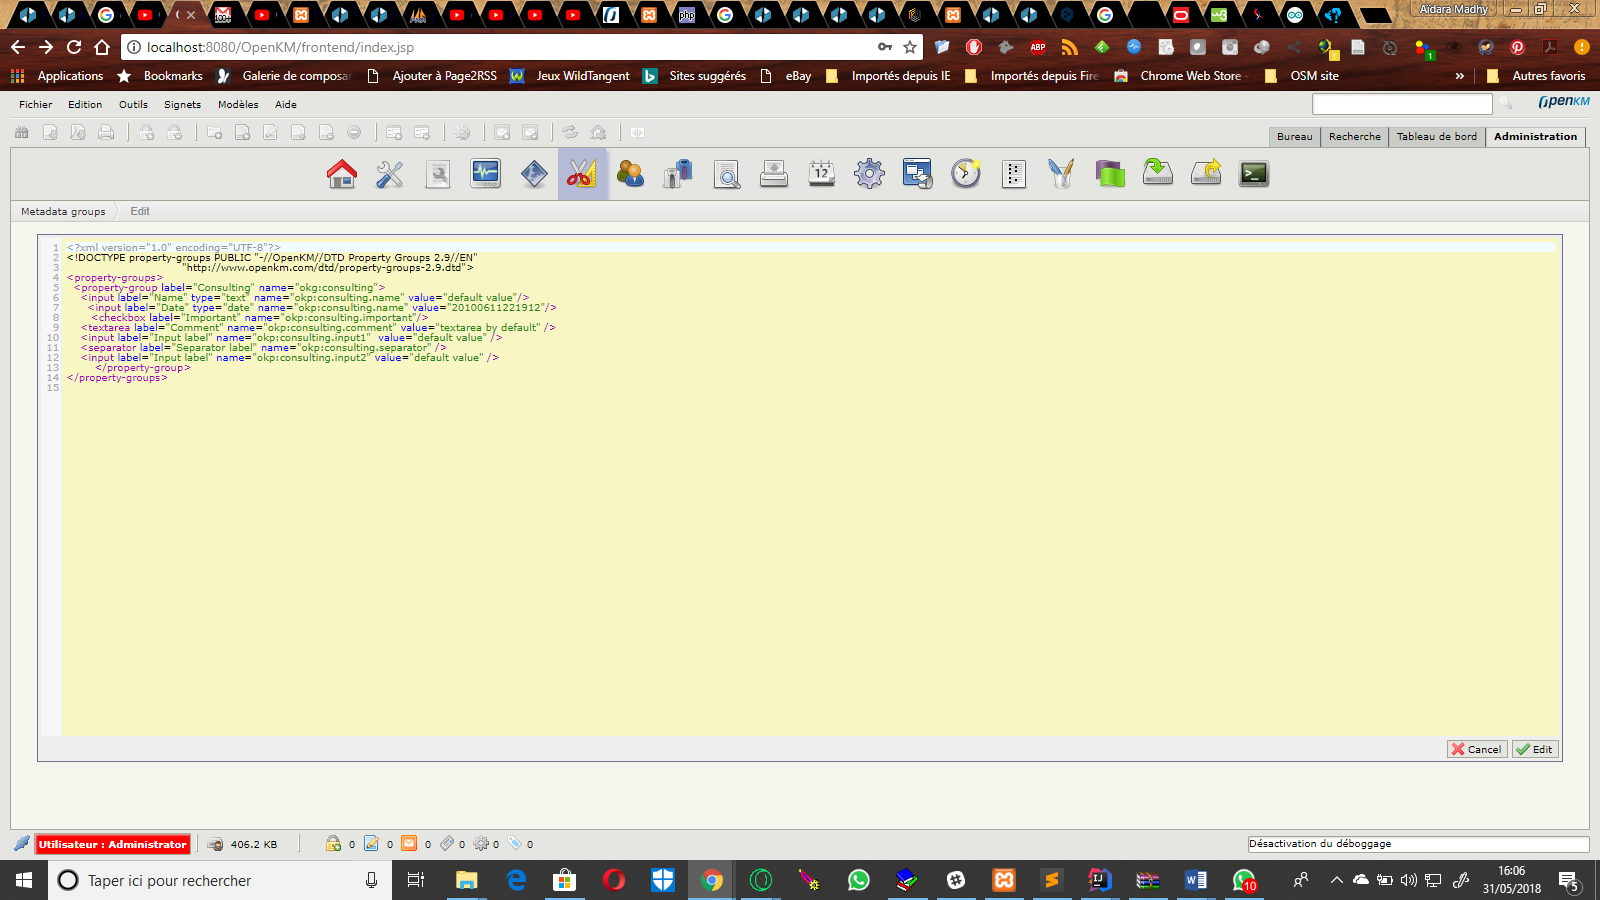Open the users icon with two people

click(630, 174)
